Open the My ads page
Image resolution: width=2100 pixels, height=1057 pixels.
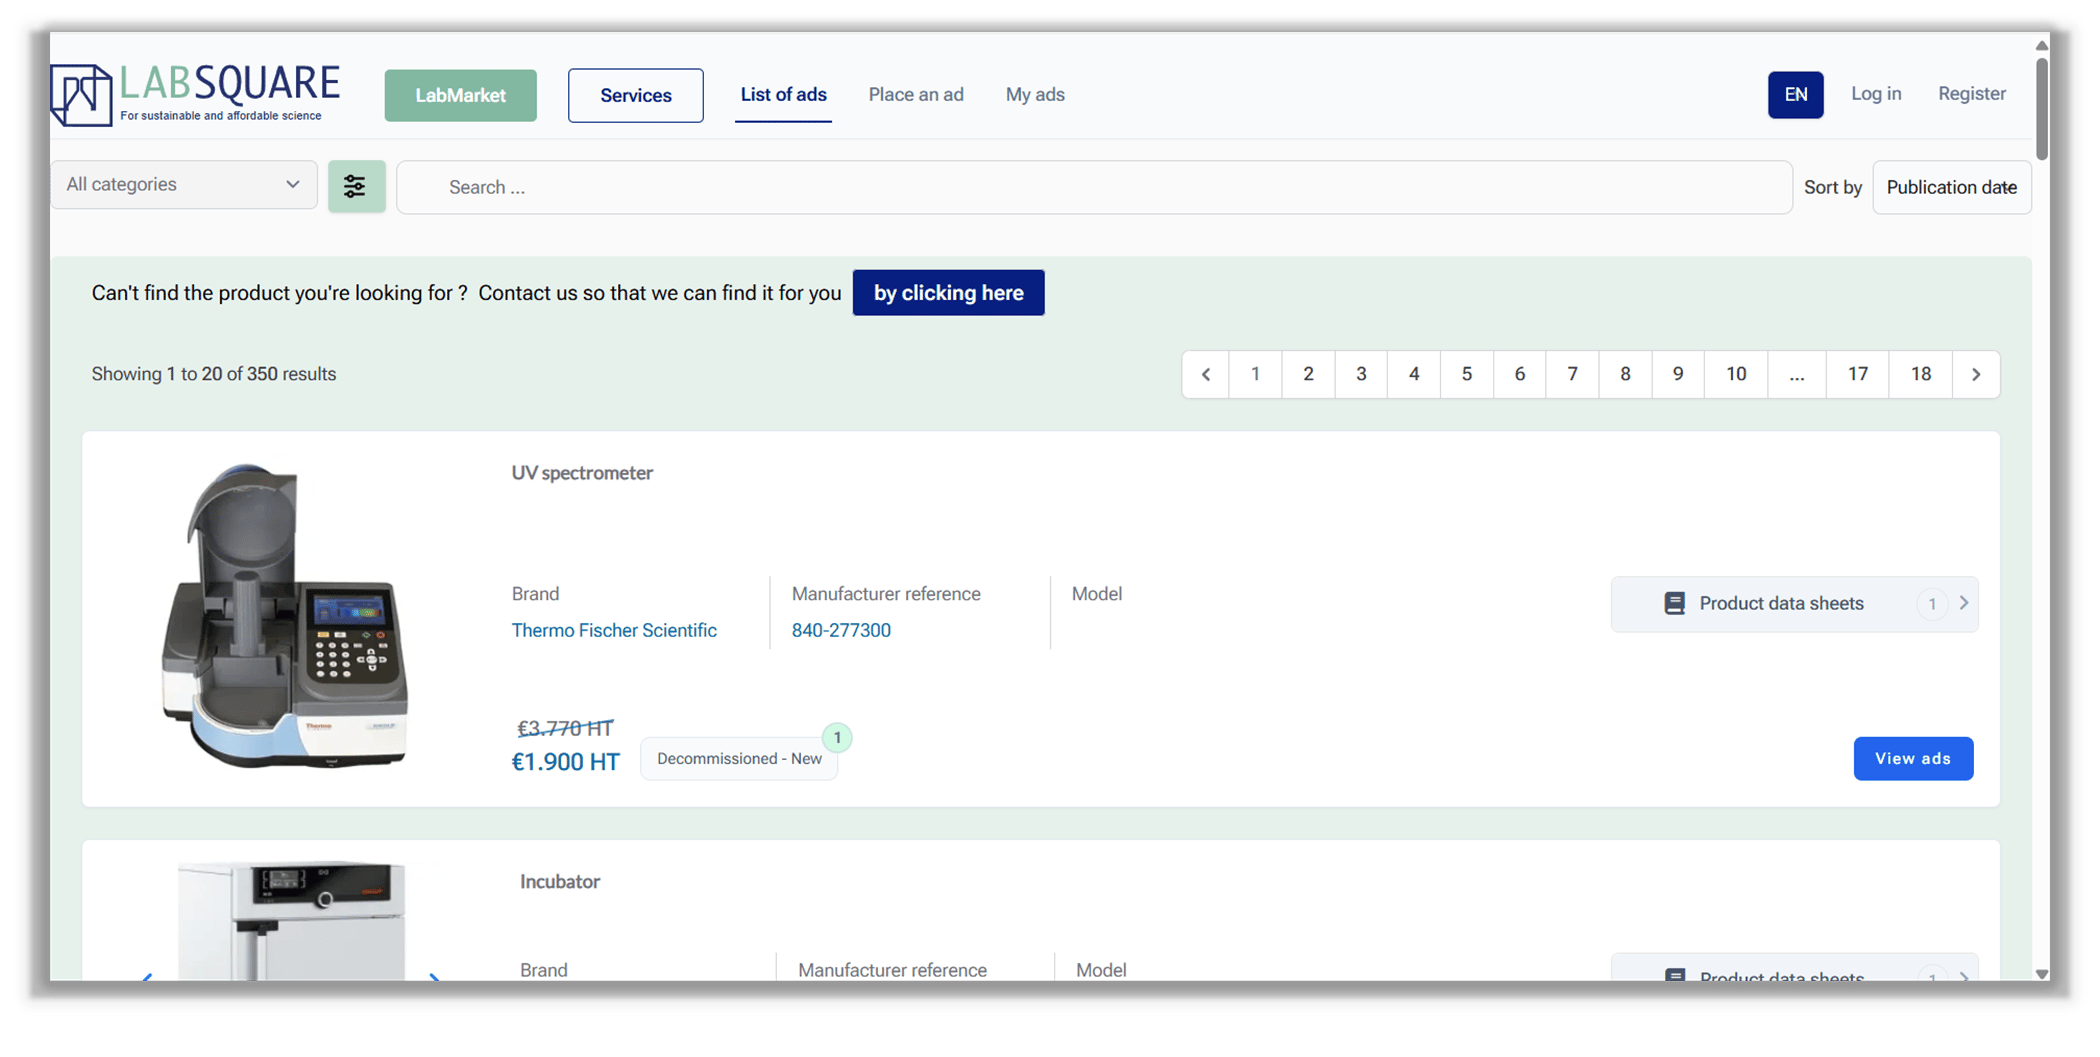1035,95
